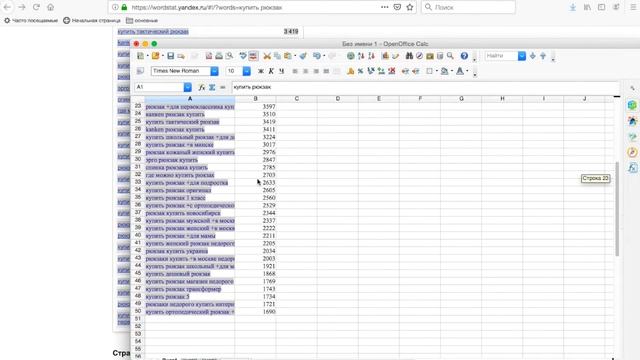Insert a chart
This screenshot has width=640, height=360.
pos(385,56)
